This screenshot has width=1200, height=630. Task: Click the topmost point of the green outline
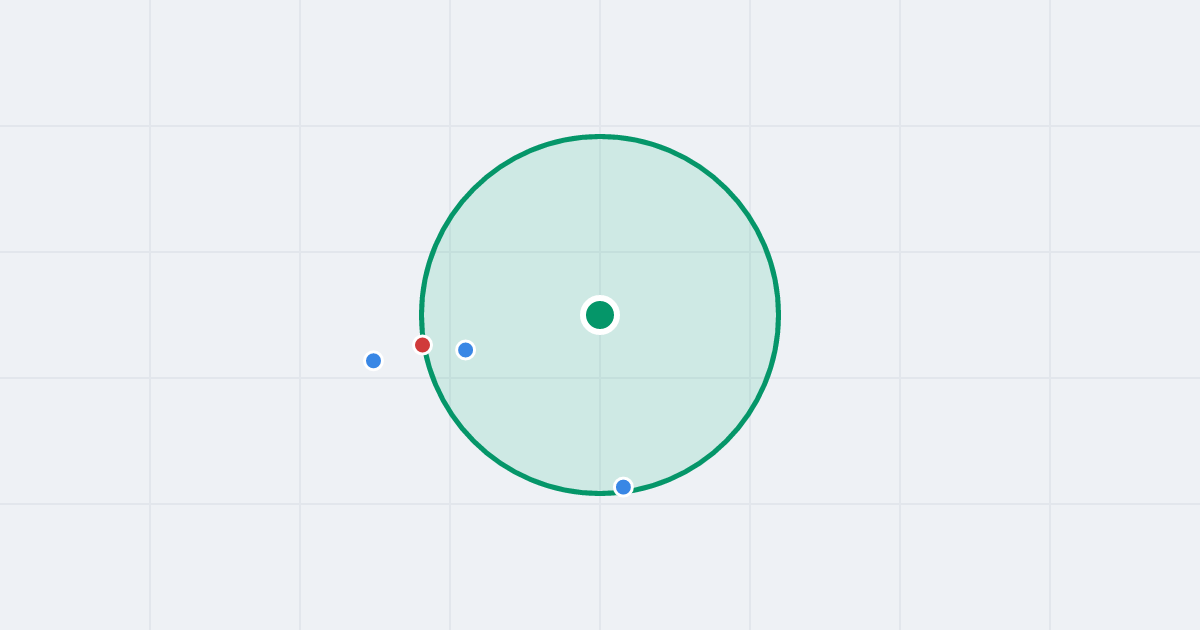[x=600, y=136]
